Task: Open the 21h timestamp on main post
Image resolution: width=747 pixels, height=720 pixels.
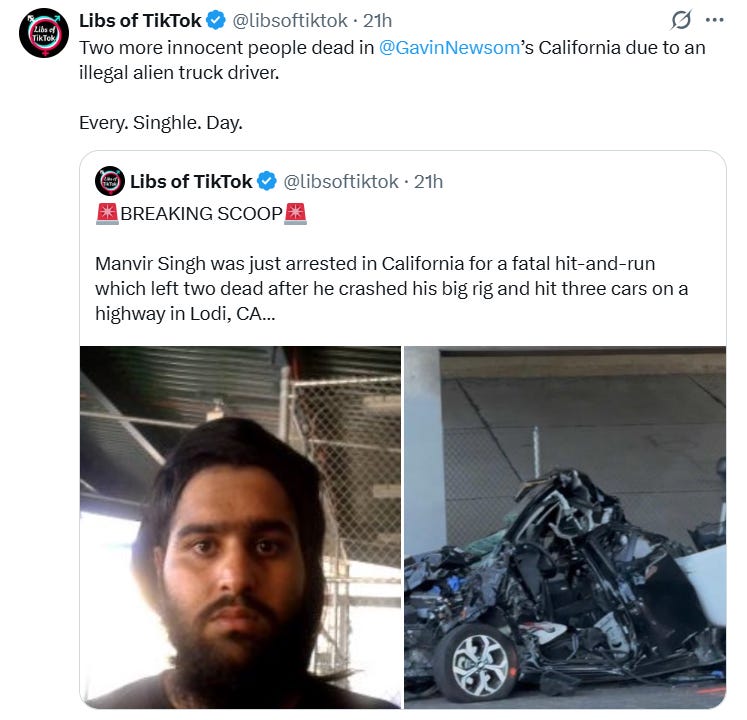Action: pyautogui.click(x=377, y=20)
